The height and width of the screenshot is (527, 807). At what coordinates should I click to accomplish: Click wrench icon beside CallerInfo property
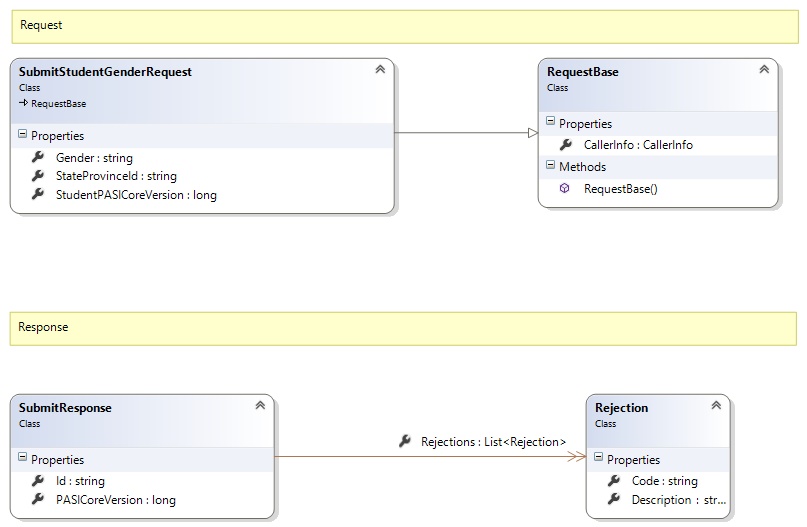point(566,145)
